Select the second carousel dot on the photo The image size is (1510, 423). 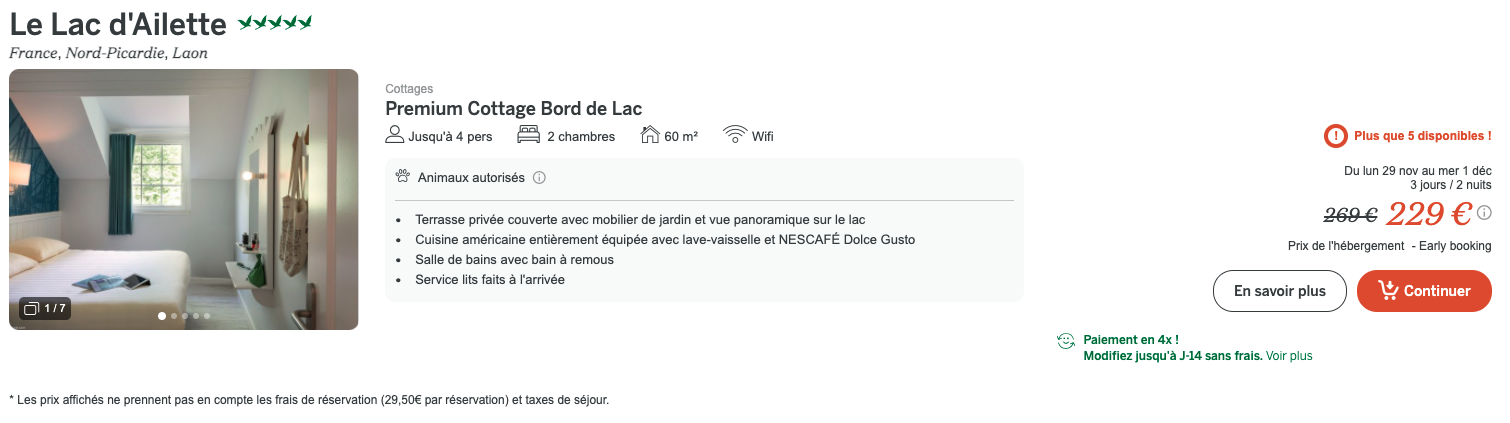pyautogui.click(x=174, y=316)
